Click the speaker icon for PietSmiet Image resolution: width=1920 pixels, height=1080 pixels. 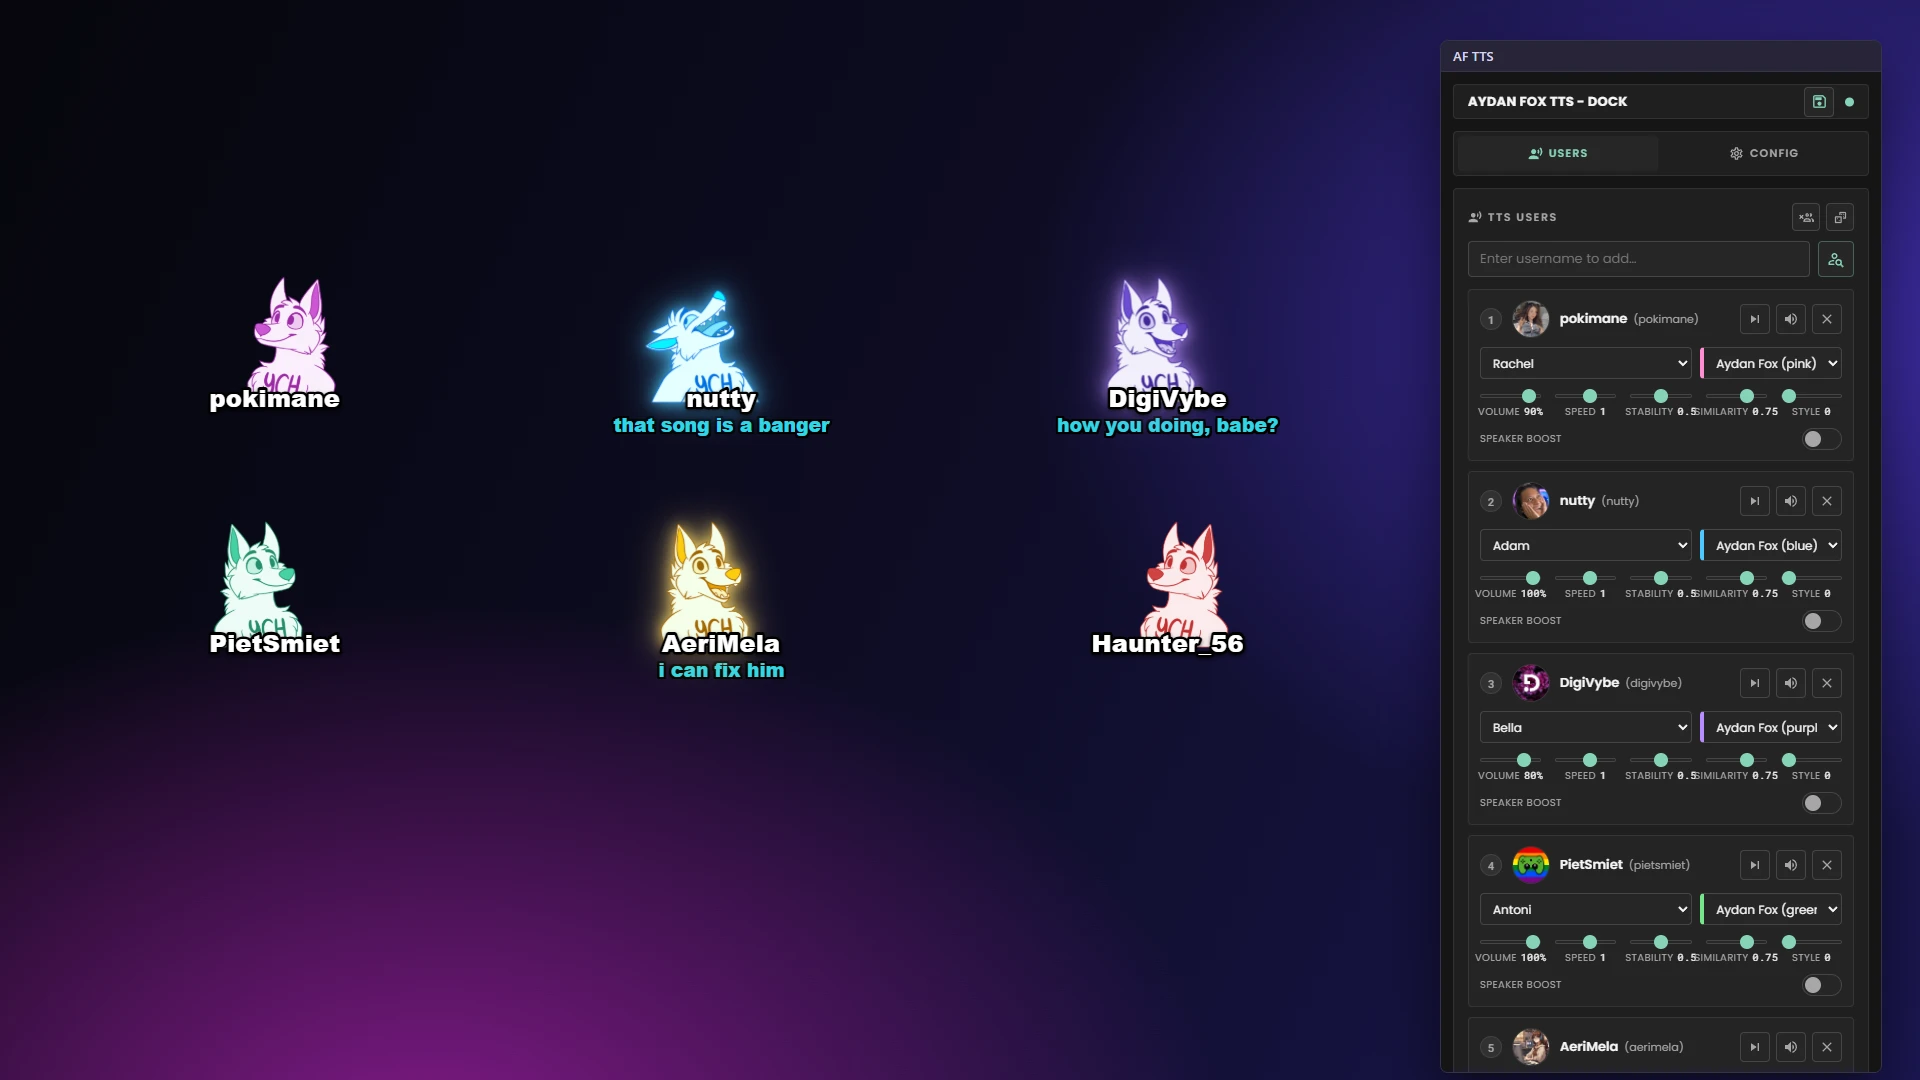click(x=1791, y=865)
